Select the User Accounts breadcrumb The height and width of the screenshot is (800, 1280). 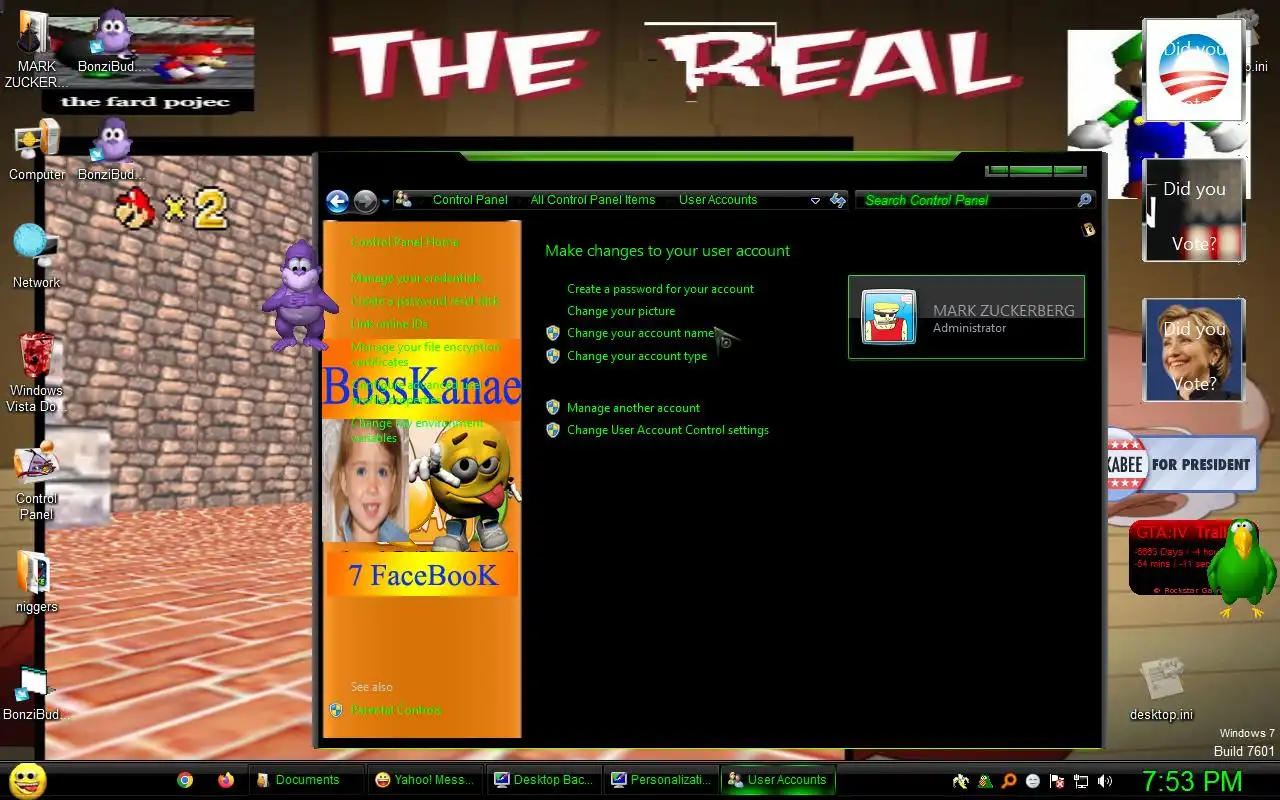tap(718, 200)
